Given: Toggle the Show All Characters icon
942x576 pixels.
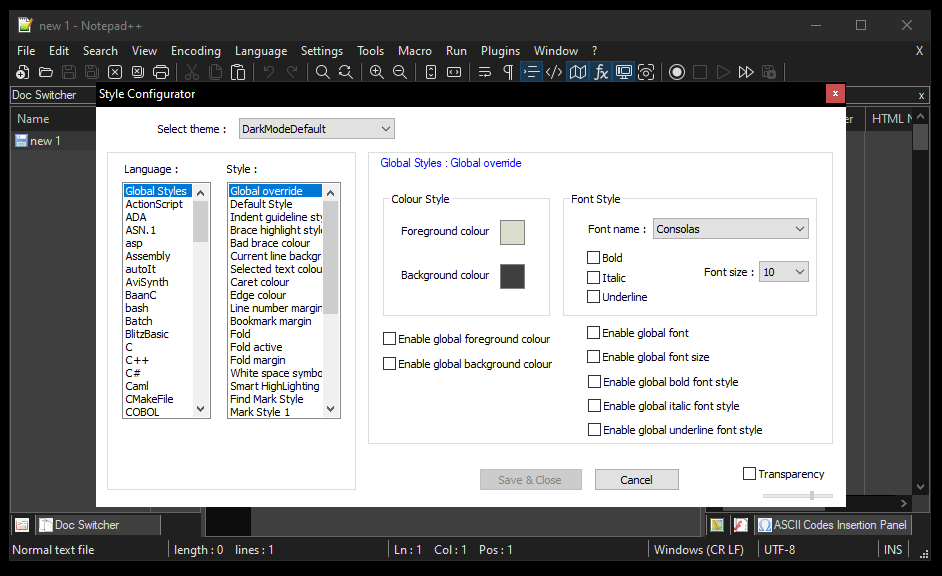Looking at the screenshot, I should click(x=507, y=71).
